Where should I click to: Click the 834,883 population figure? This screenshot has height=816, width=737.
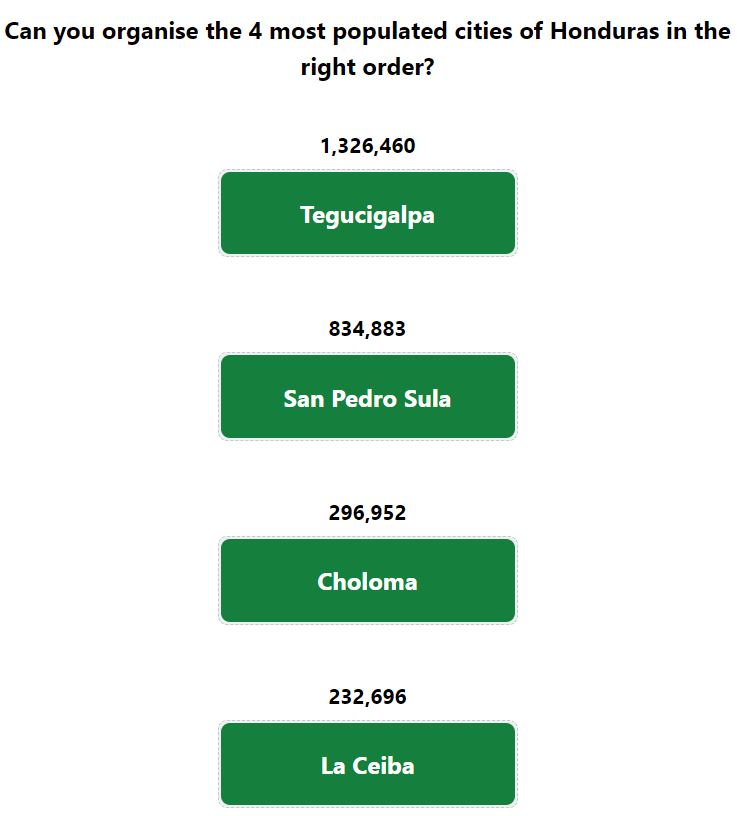coord(367,329)
